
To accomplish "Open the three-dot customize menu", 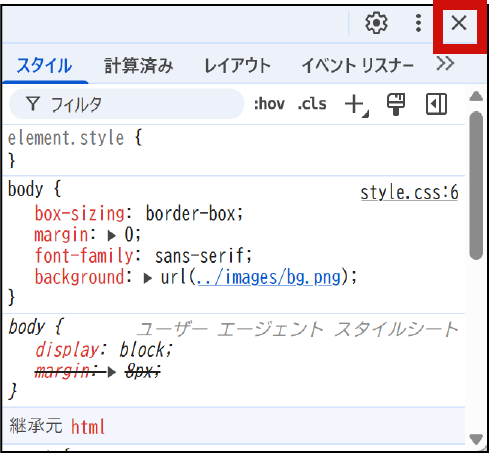I will point(418,23).
